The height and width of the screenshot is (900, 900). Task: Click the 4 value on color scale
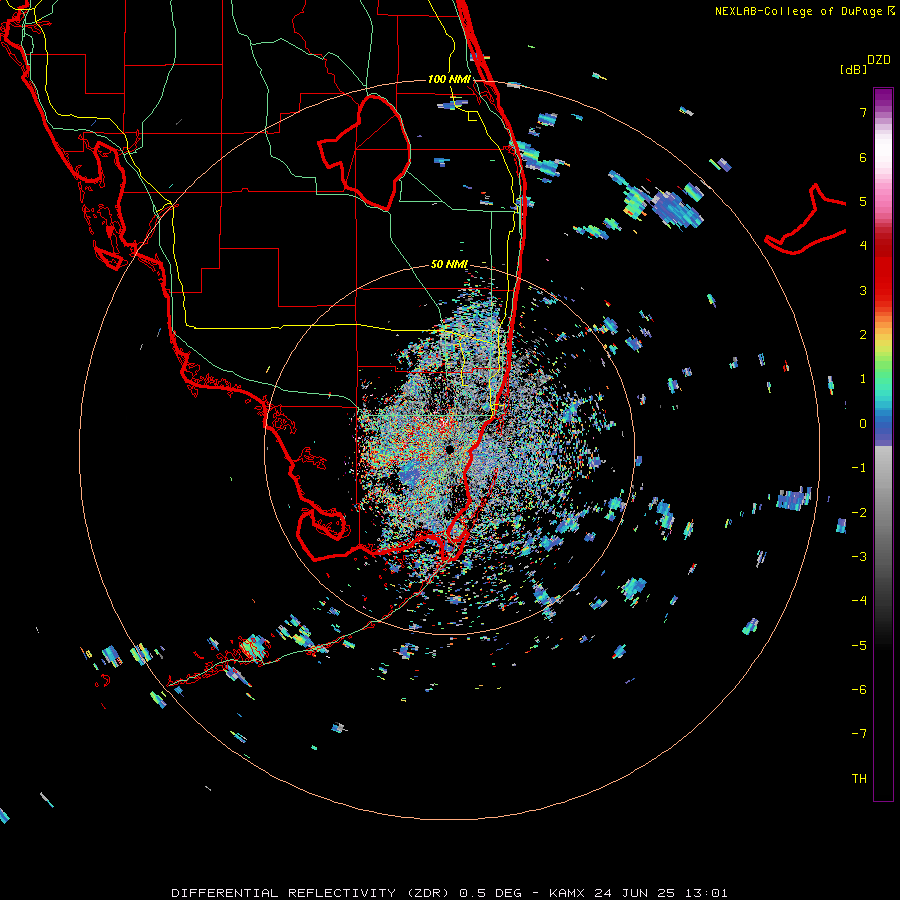click(x=863, y=246)
